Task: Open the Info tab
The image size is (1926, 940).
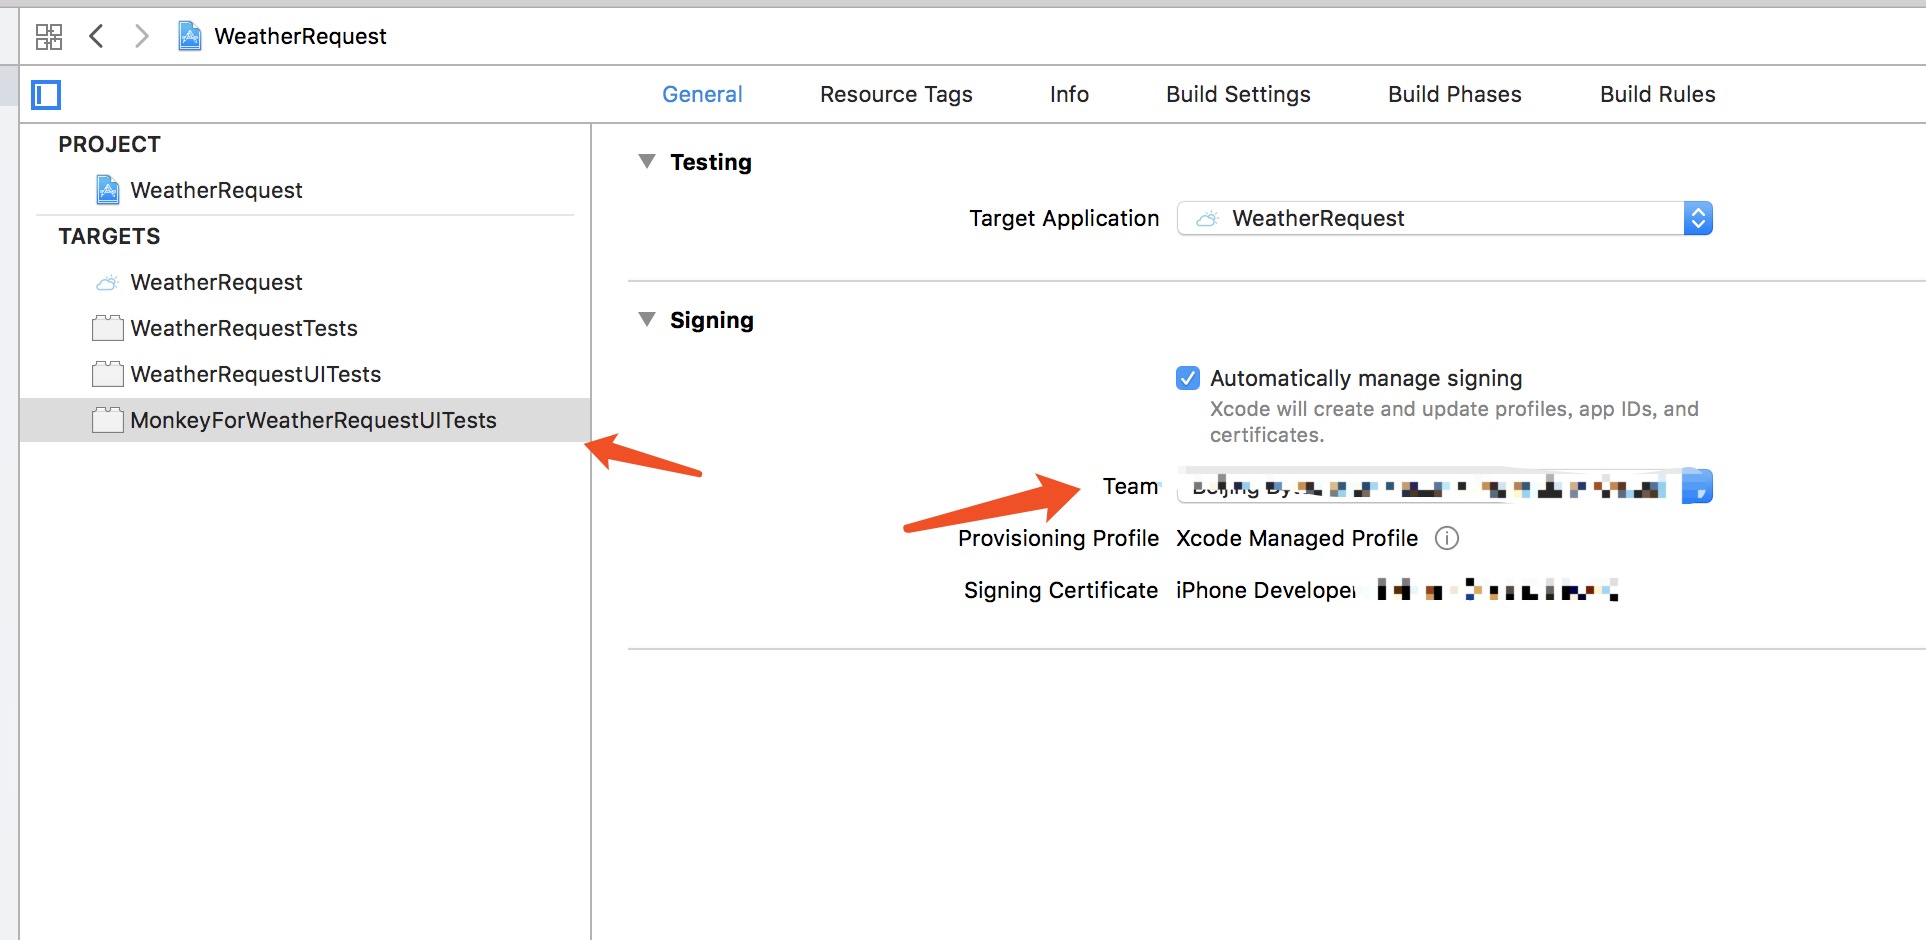Action: pos(1069,94)
